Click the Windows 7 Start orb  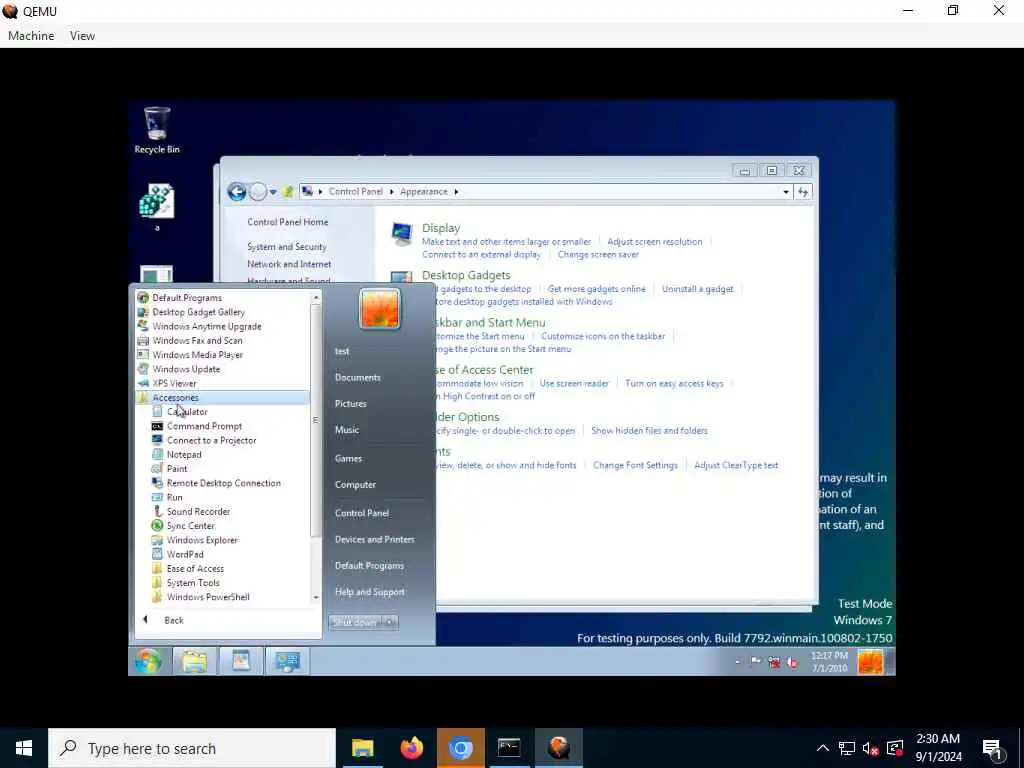pos(148,662)
